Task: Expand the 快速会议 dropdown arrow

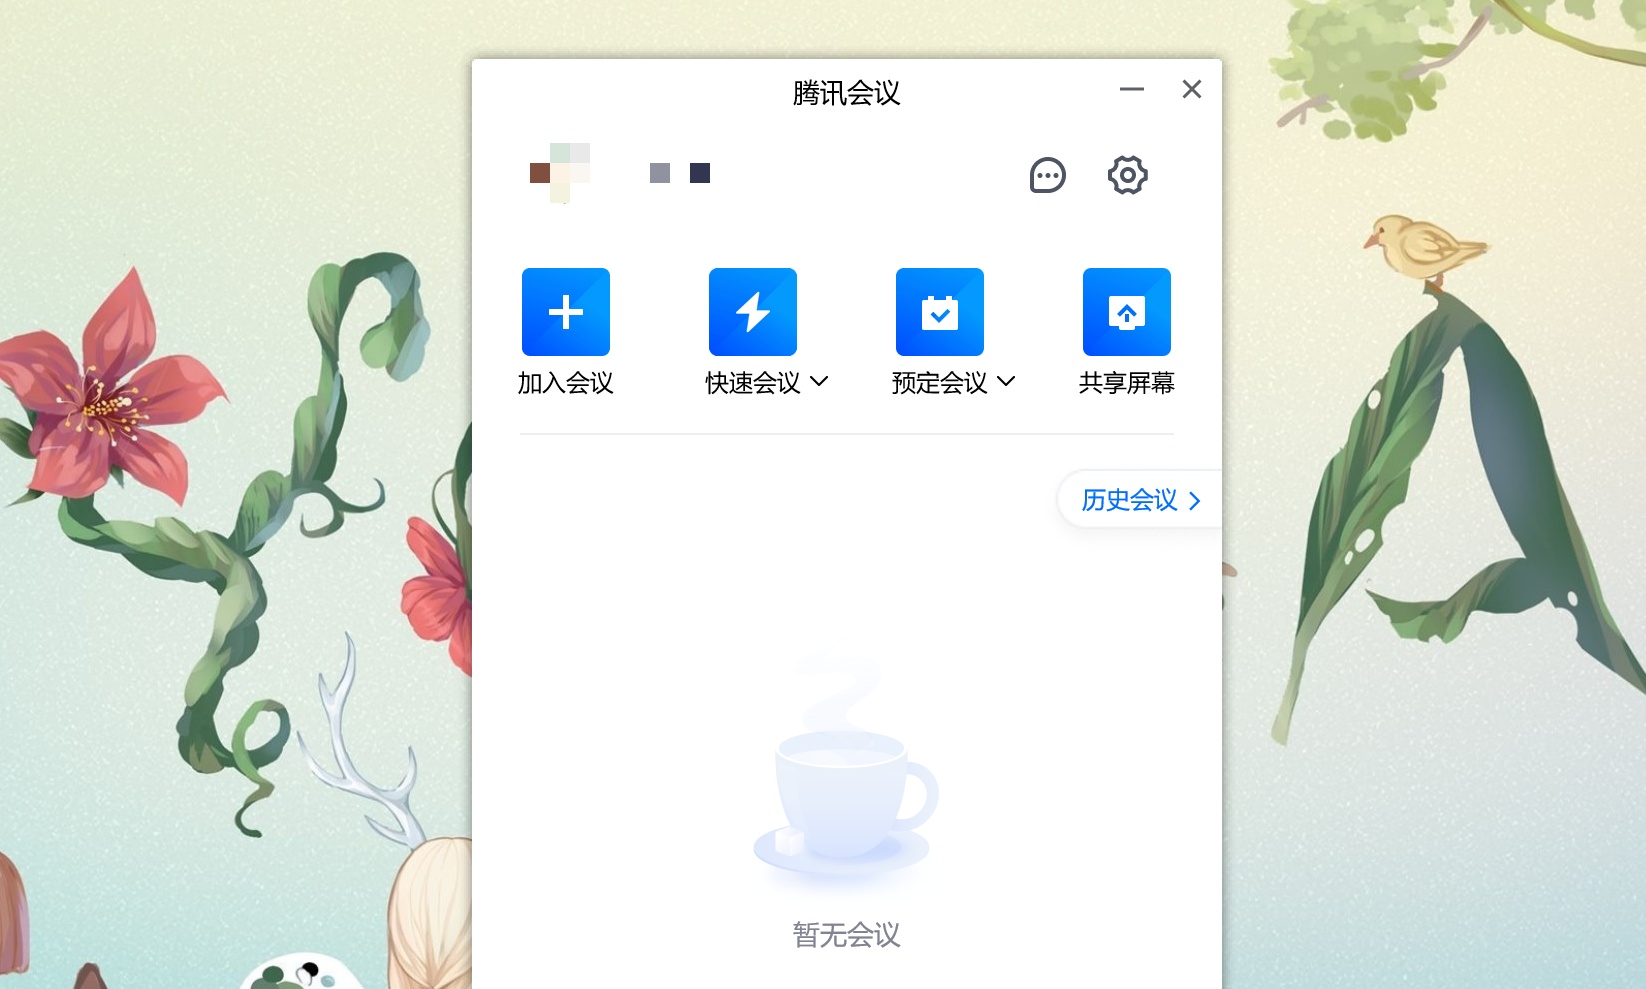Action: point(819,381)
